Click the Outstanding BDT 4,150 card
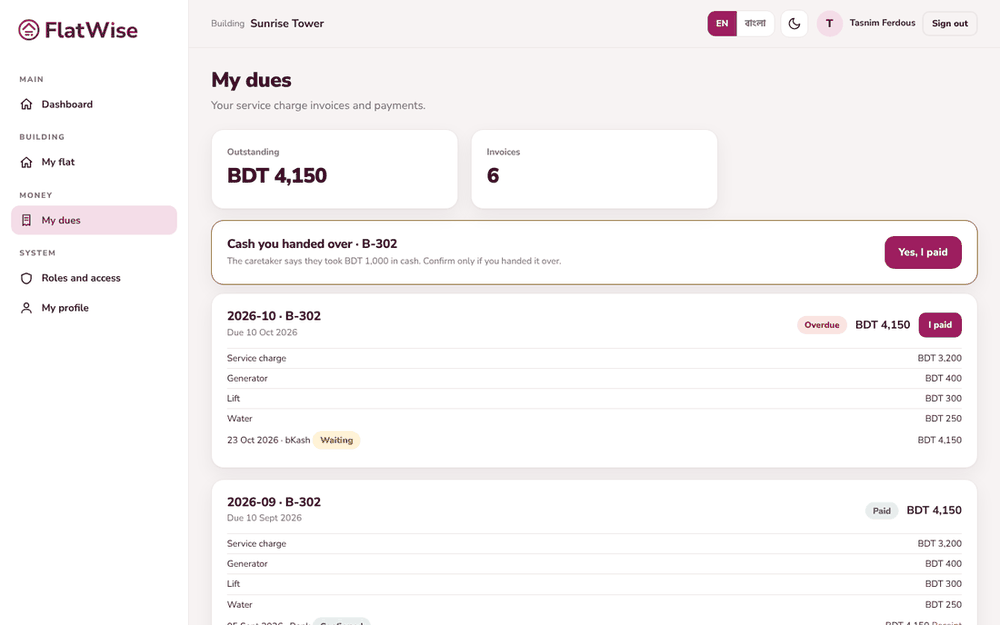This screenshot has width=1000, height=625. (335, 169)
